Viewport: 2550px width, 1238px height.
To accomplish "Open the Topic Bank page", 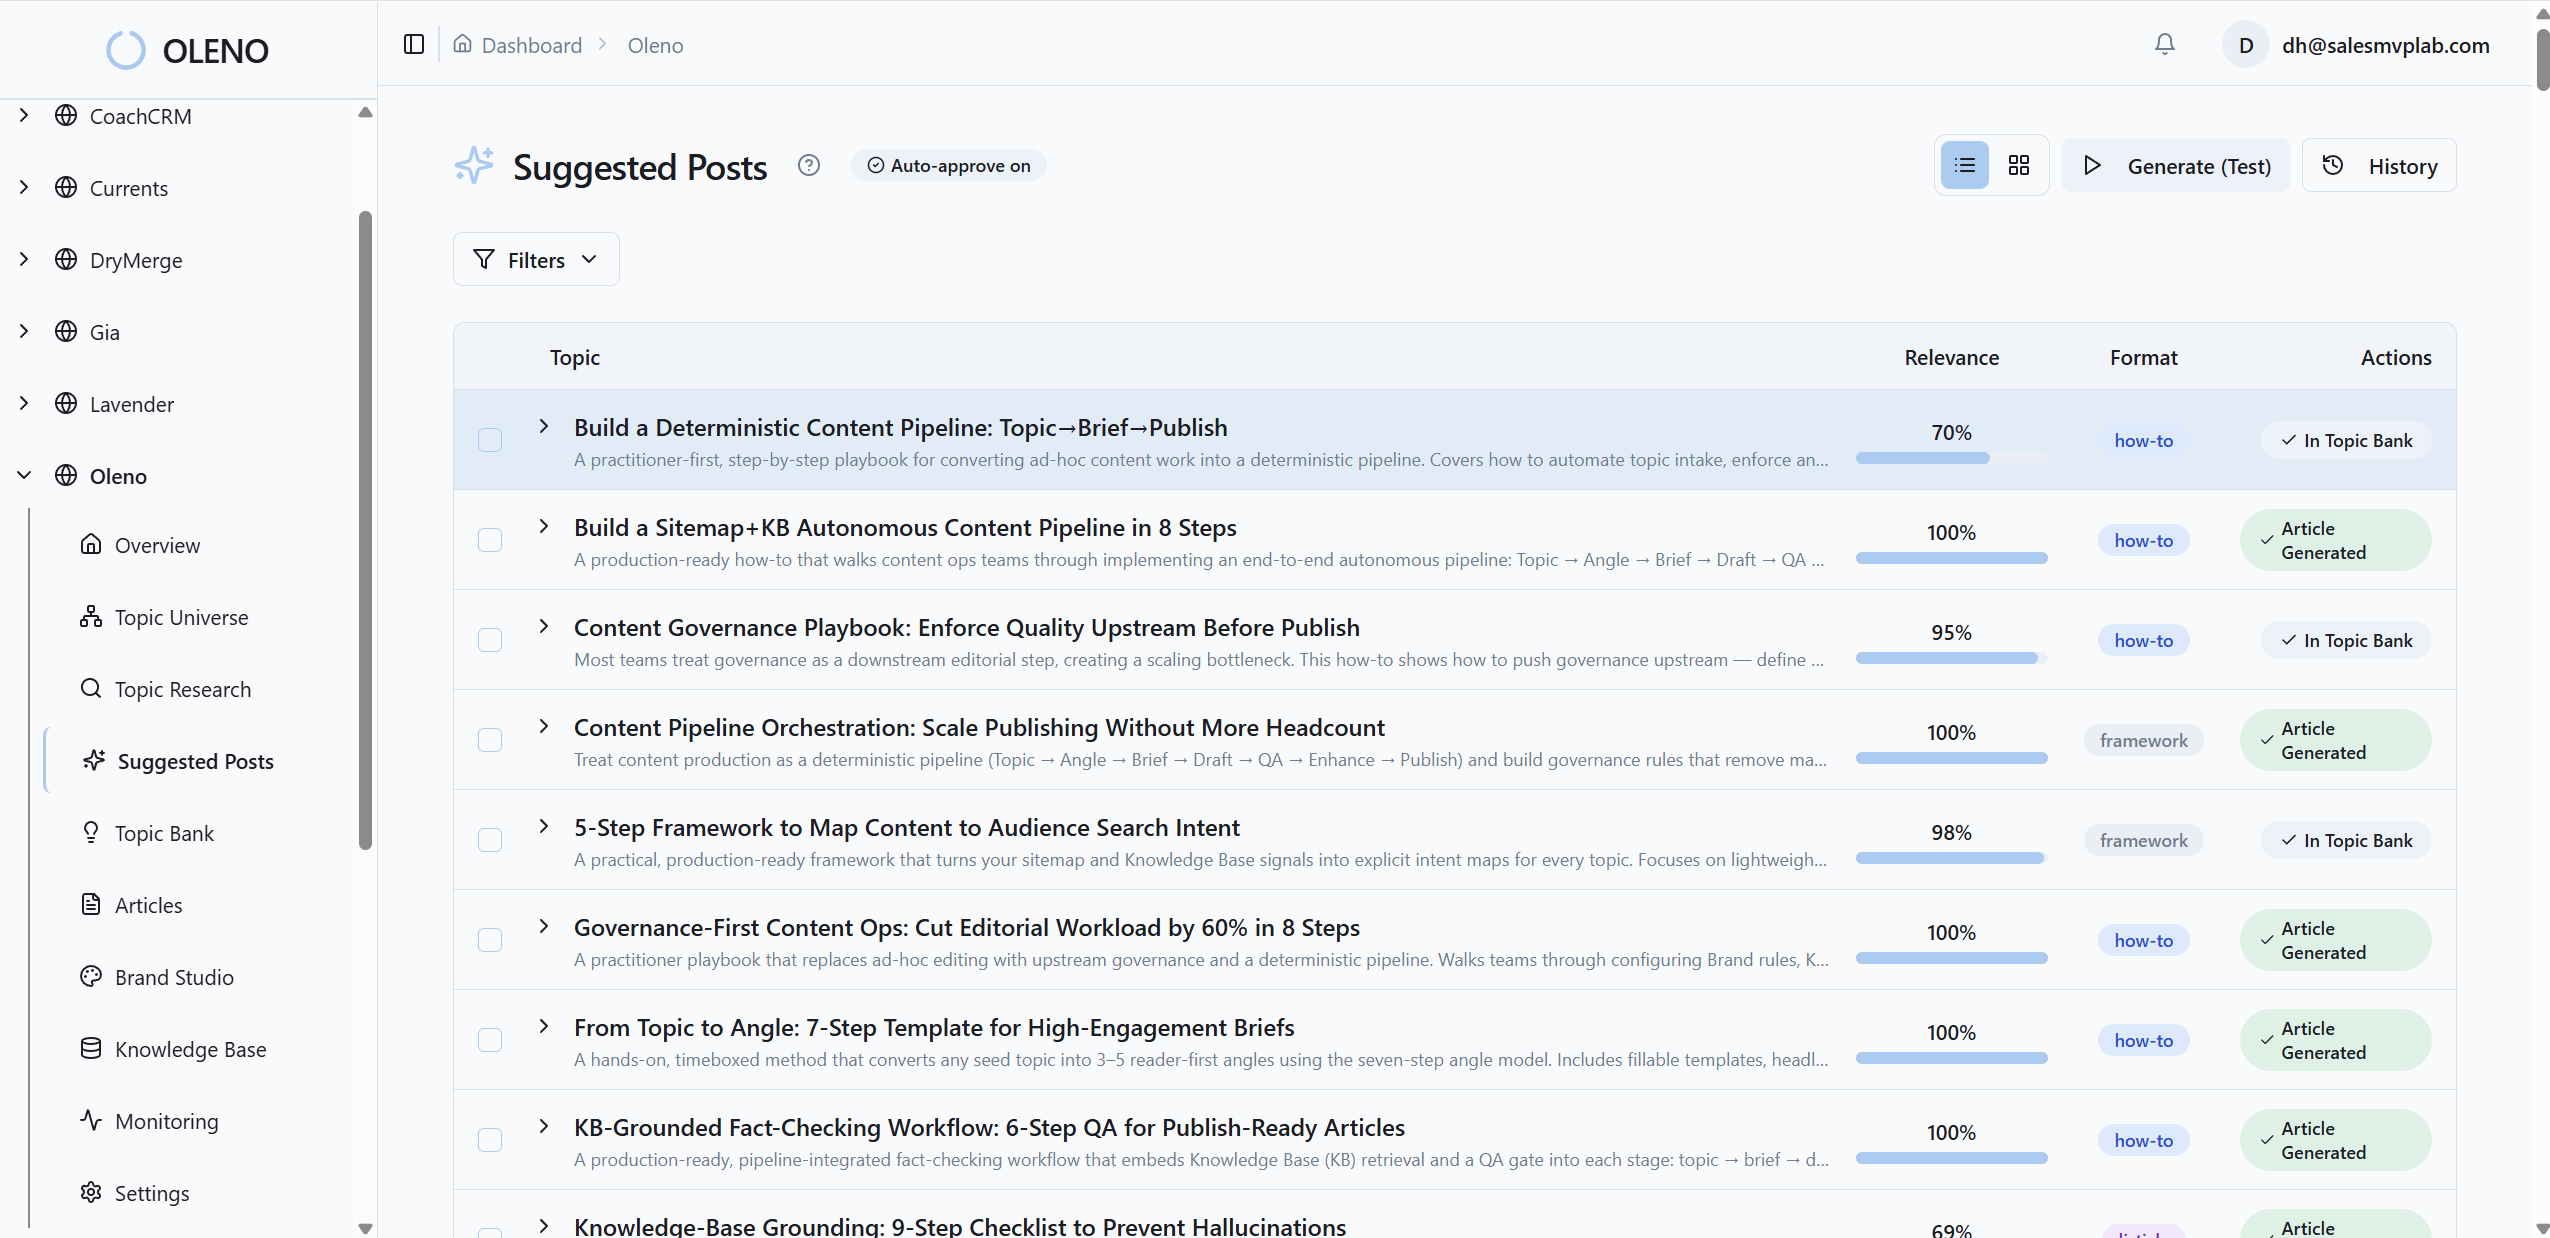I will [x=164, y=832].
